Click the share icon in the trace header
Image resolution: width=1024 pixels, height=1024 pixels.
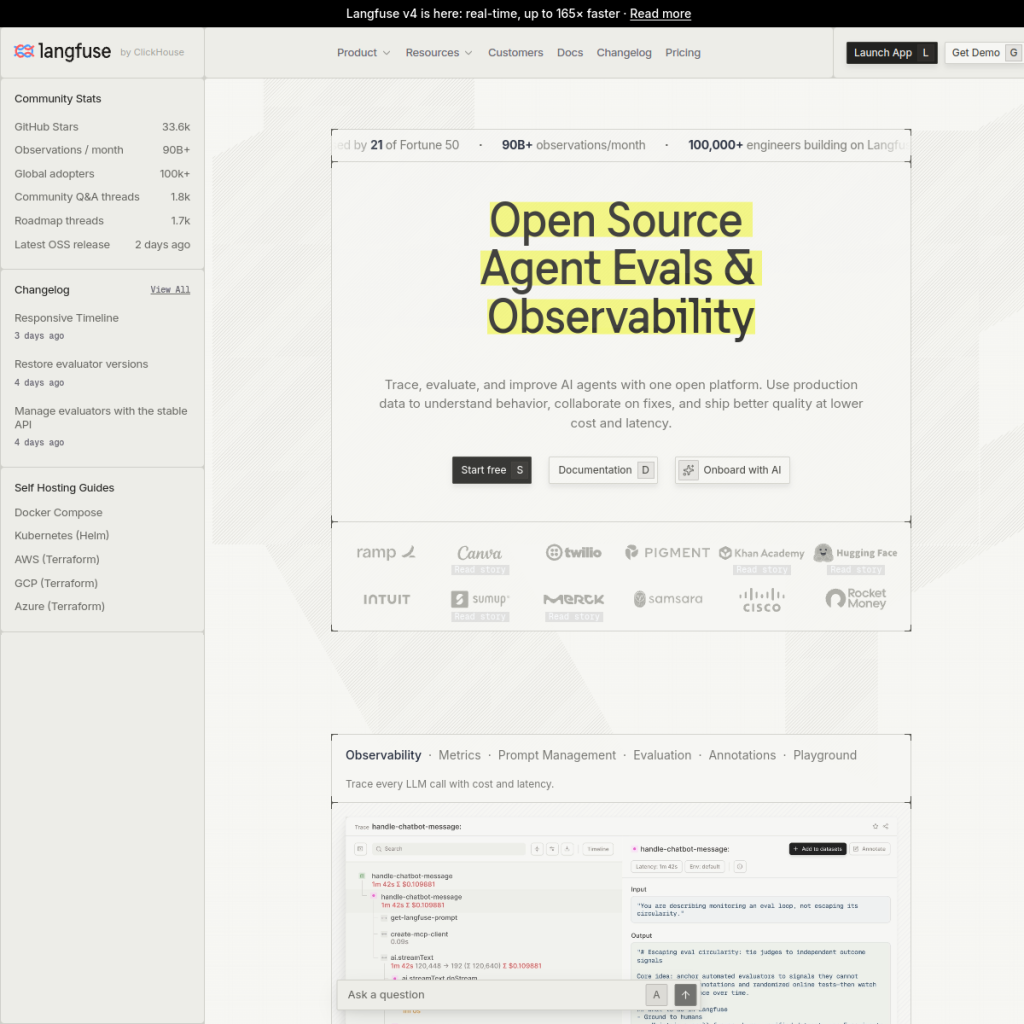pyautogui.click(x=886, y=827)
